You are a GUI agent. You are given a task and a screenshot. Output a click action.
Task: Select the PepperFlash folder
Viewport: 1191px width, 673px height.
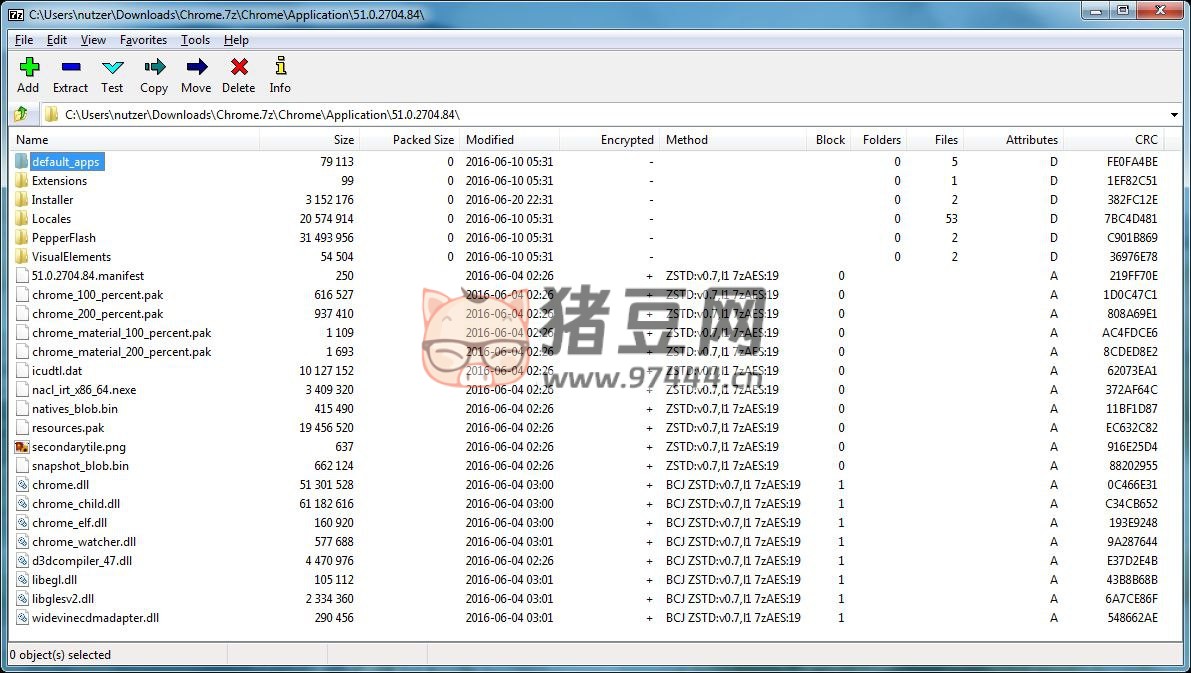click(x=63, y=238)
